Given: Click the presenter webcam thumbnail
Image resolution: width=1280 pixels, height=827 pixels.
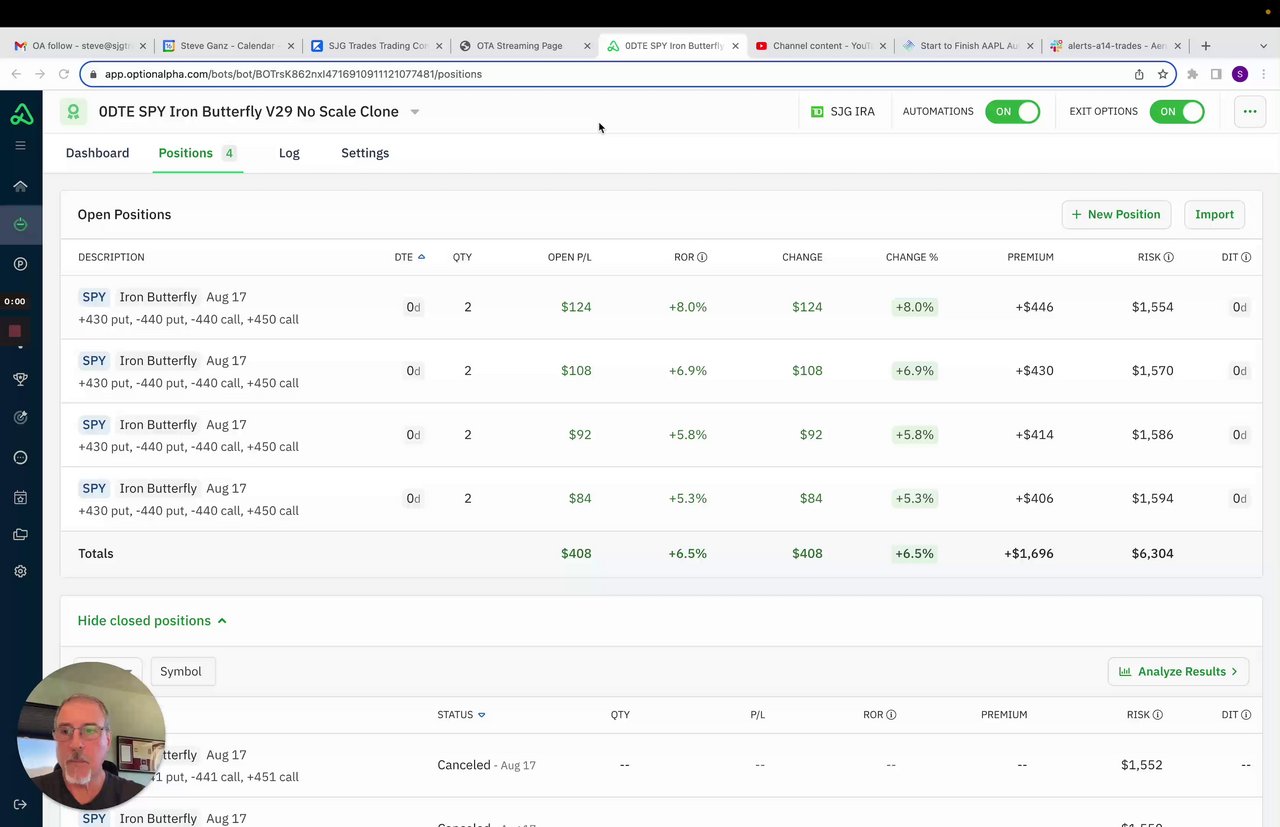Looking at the screenshot, I should 91,736.
